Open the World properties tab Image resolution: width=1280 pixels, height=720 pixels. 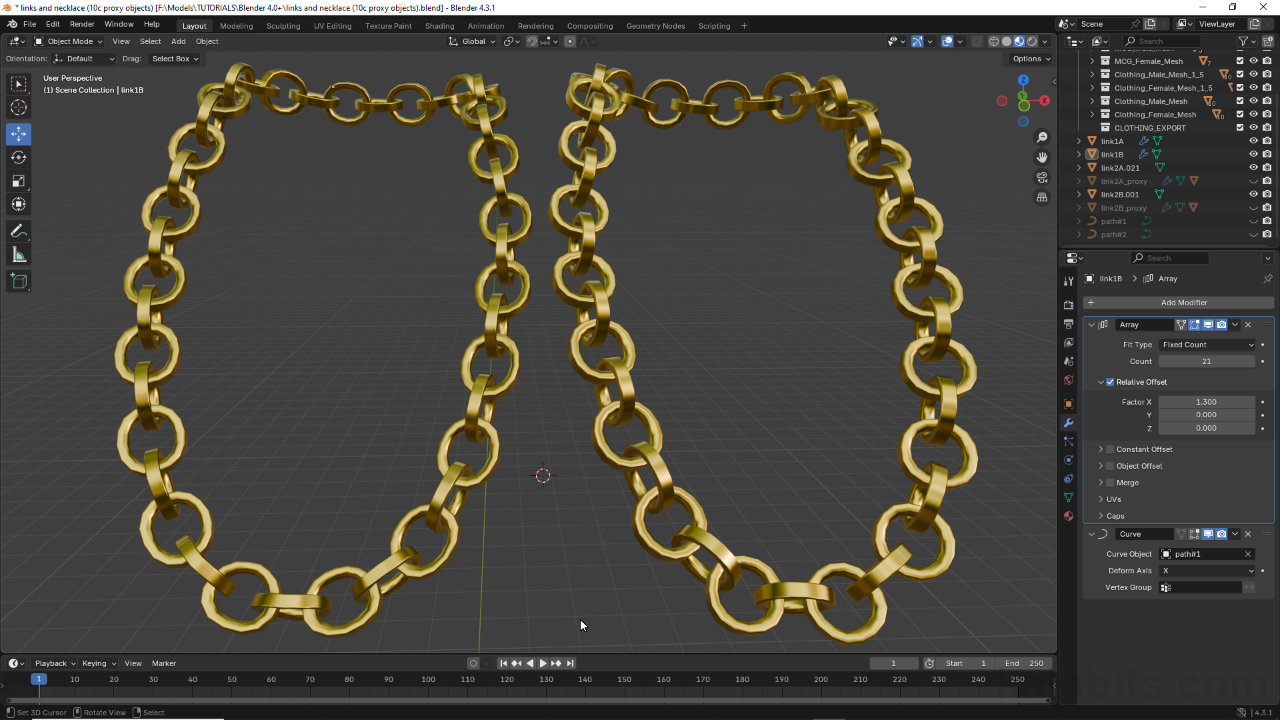[x=1069, y=380]
